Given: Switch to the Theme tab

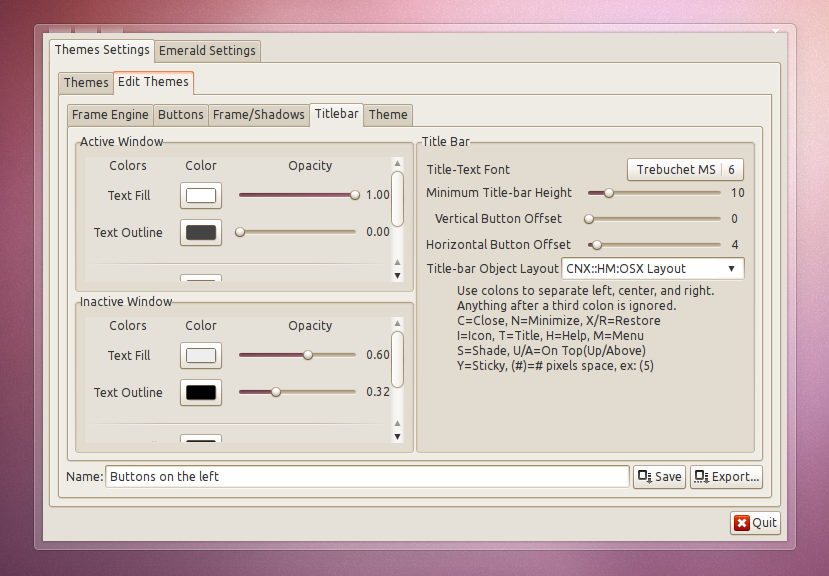Looking at the screenshot, I should click(x=388, y=114).
